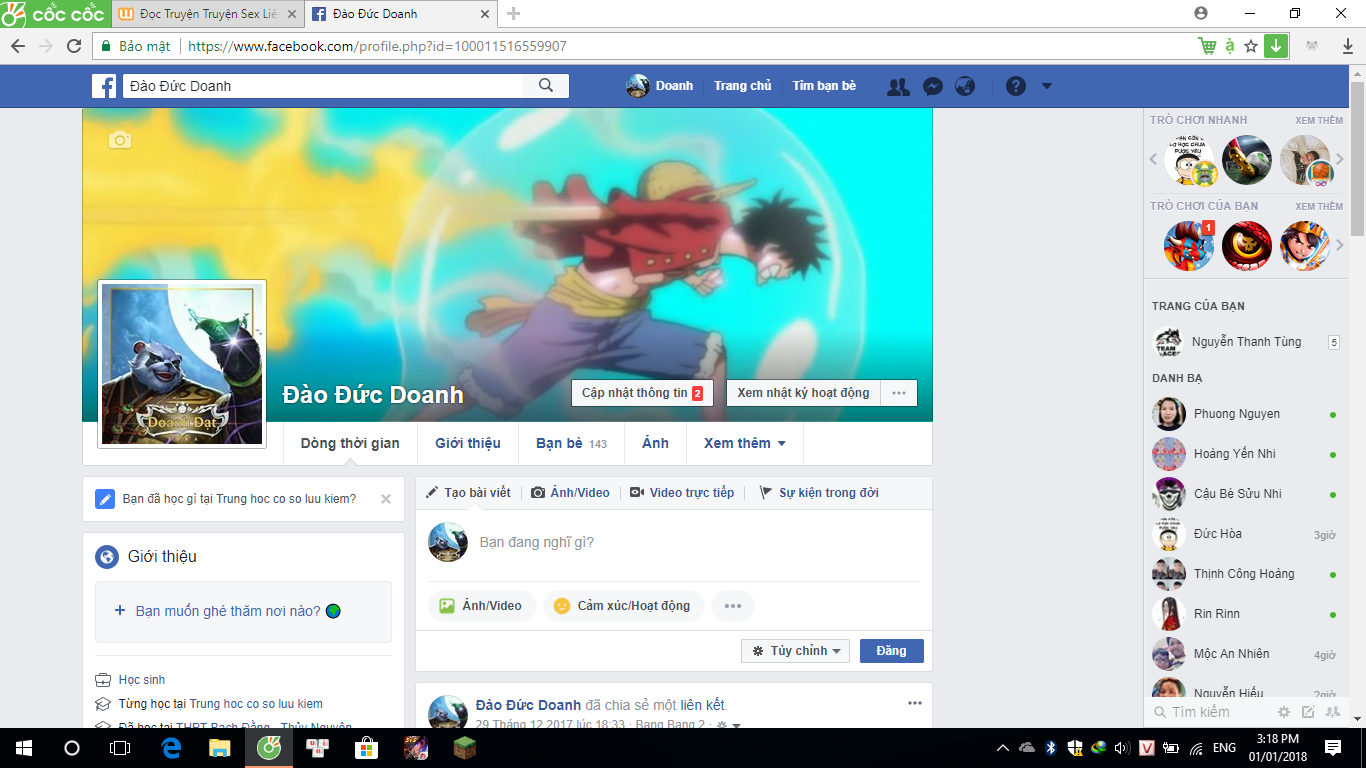Select Sự kiện trong đời tab

[819, 493]
